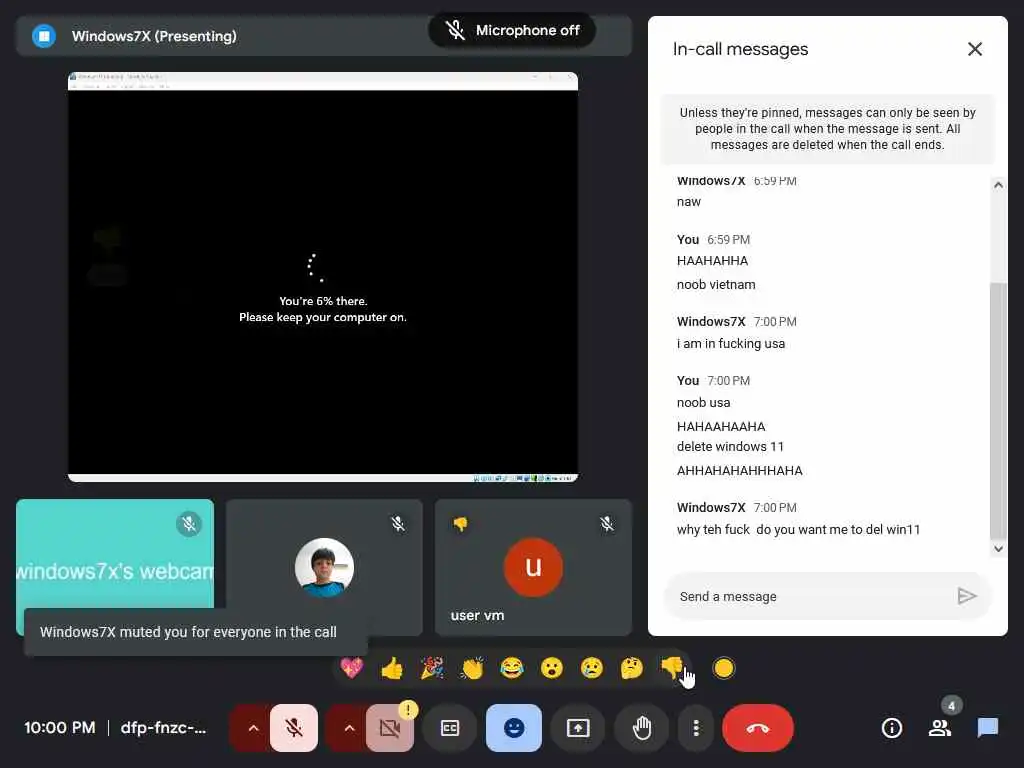
Task: Click the muted icon on user vm tile
Action: pos(607,524)
